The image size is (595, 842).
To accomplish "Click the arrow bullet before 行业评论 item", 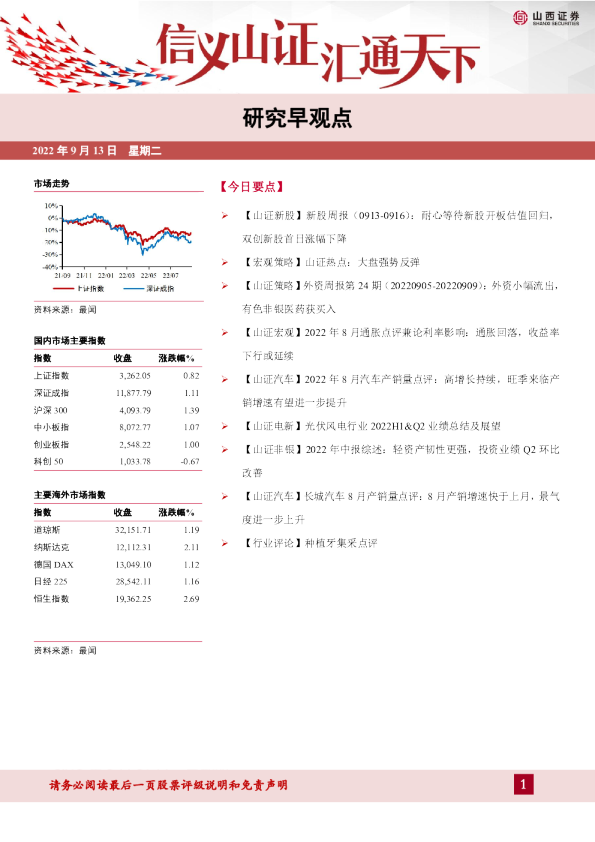I will 225,543.
